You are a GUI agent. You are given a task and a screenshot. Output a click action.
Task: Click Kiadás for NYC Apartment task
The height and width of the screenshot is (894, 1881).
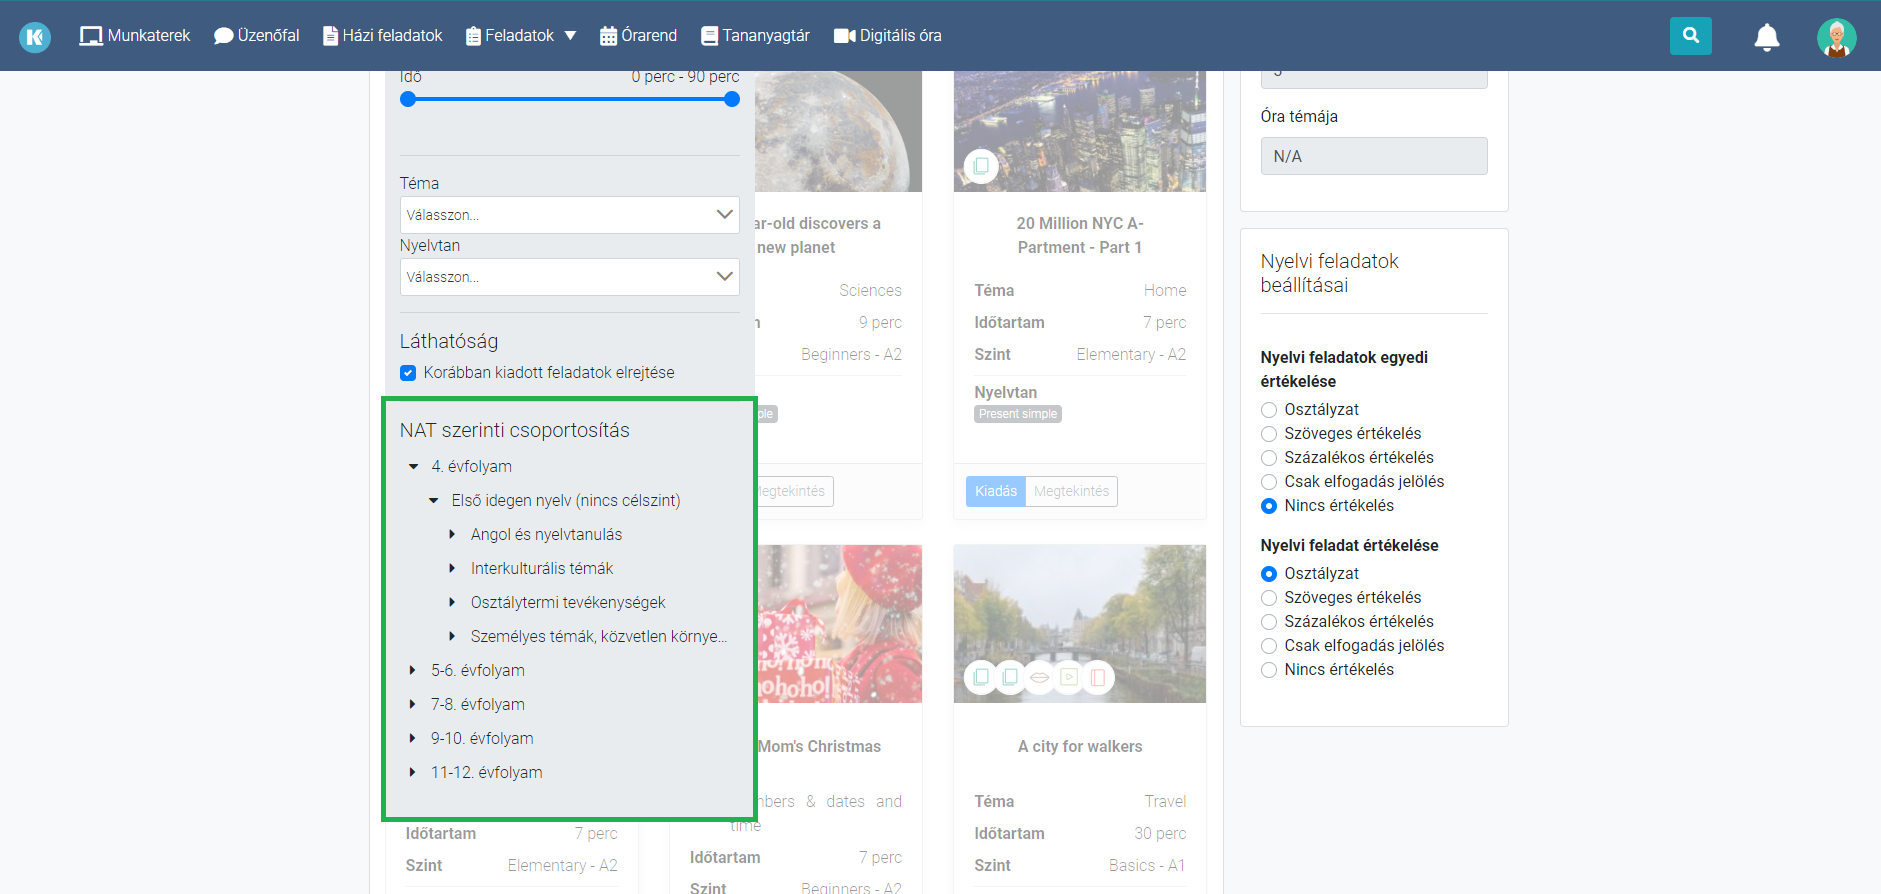[996, 491]
